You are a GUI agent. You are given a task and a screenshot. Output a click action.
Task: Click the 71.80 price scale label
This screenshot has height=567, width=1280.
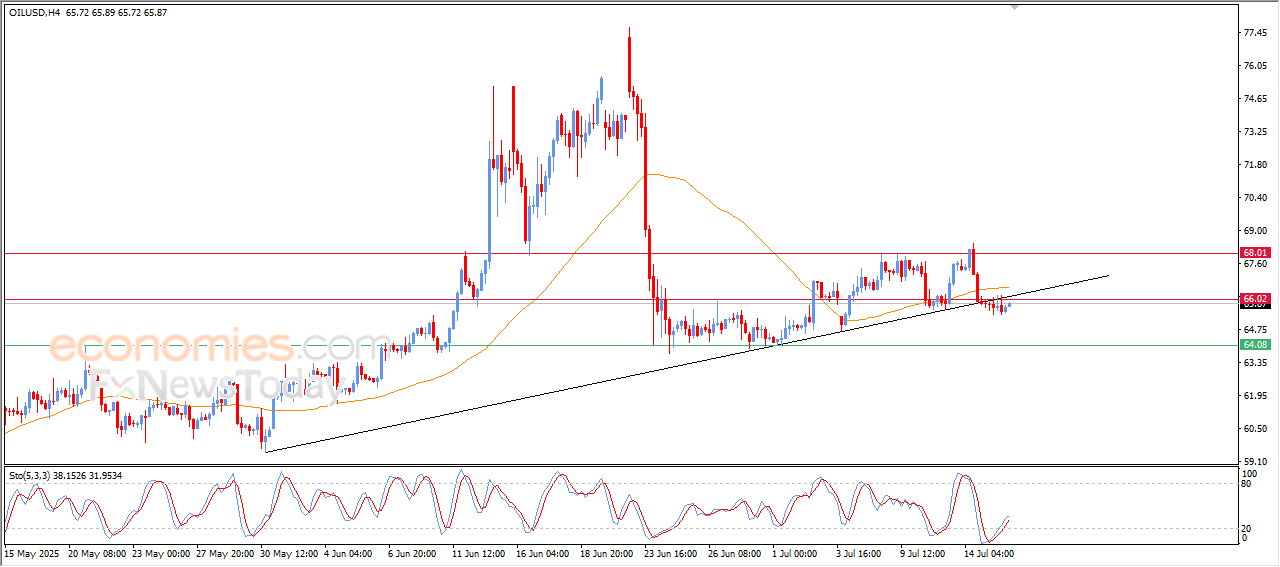(1256, 165)
